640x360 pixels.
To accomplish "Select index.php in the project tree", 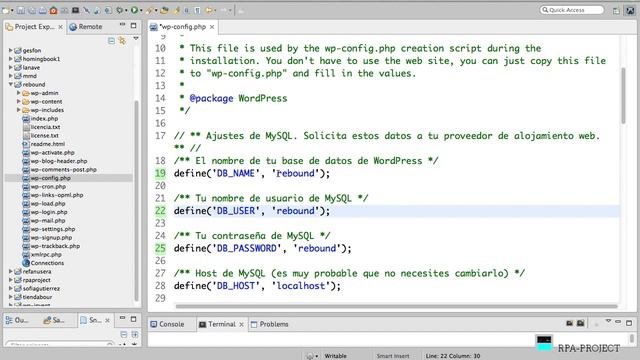I will click(44, 118).
